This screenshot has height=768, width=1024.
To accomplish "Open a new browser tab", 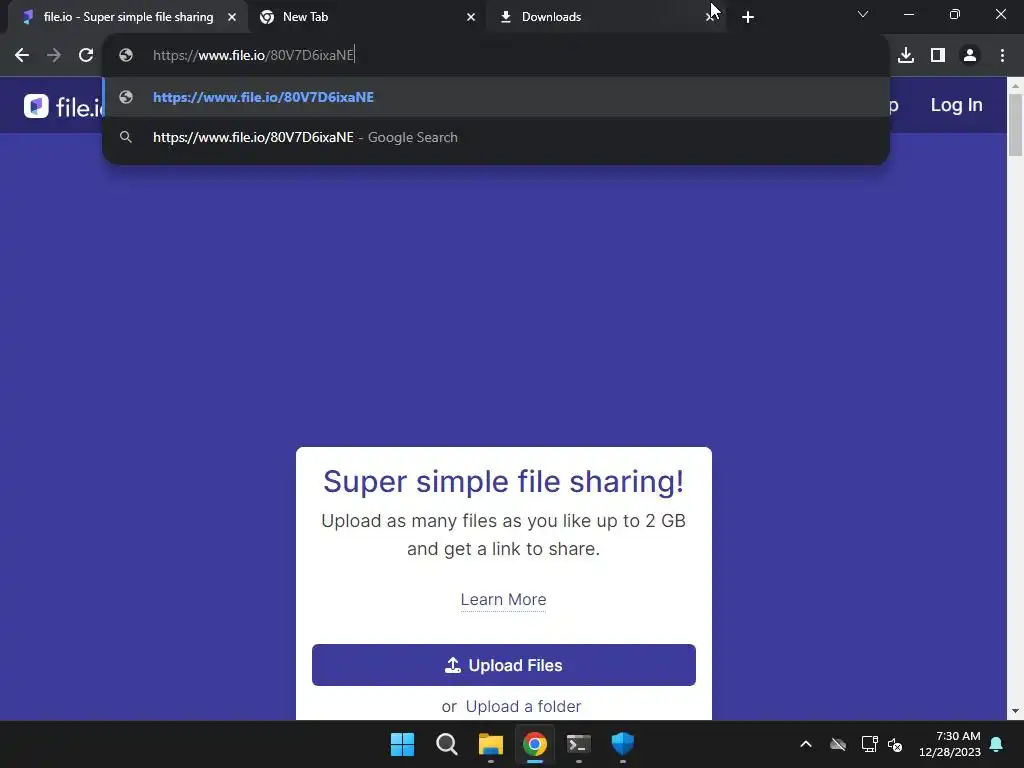I will [x=748, y=17].
